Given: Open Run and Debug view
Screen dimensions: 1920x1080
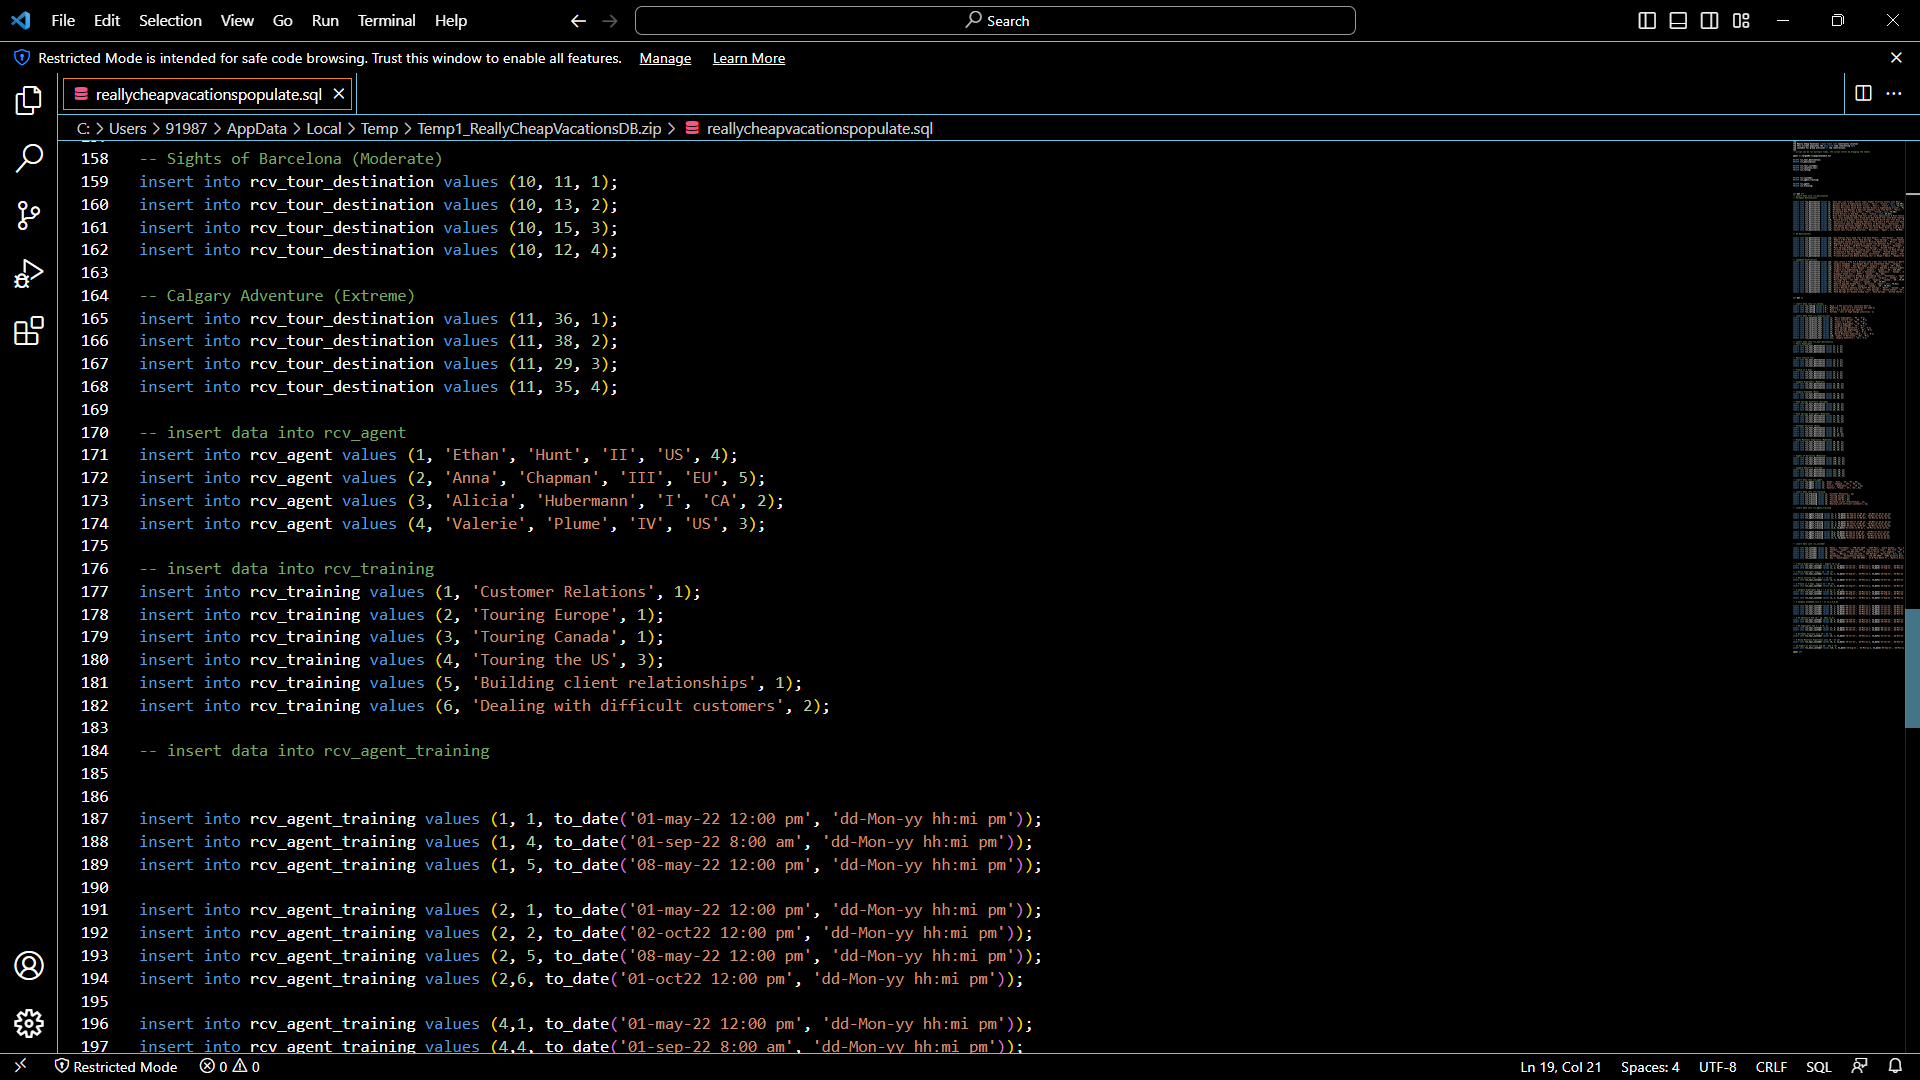Looking at the screenshot, I should pos(29,273).
